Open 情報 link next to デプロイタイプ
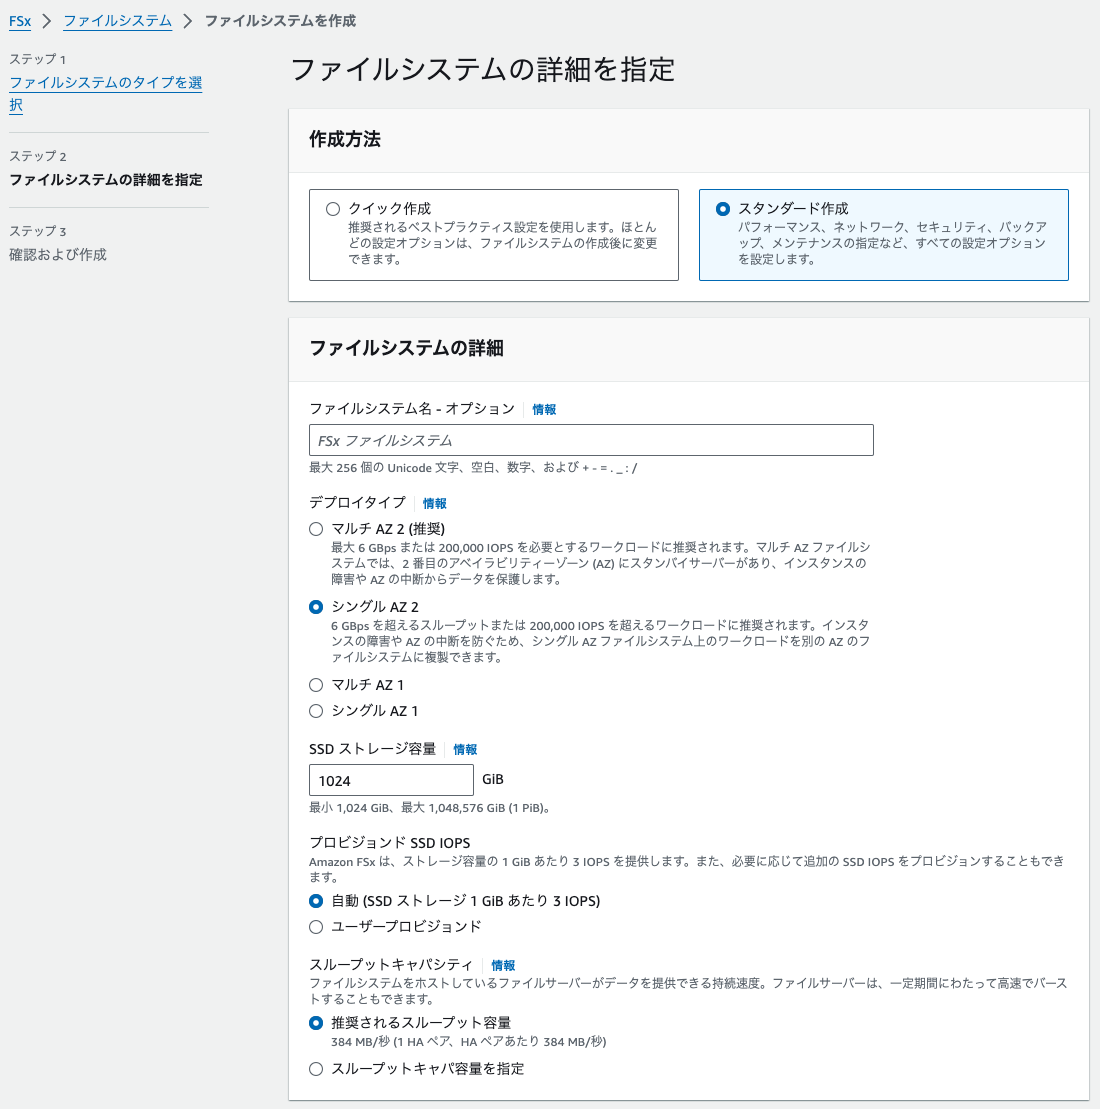Image resolution: width=1100 pixels, height=1109 pixels. [434, 503]
